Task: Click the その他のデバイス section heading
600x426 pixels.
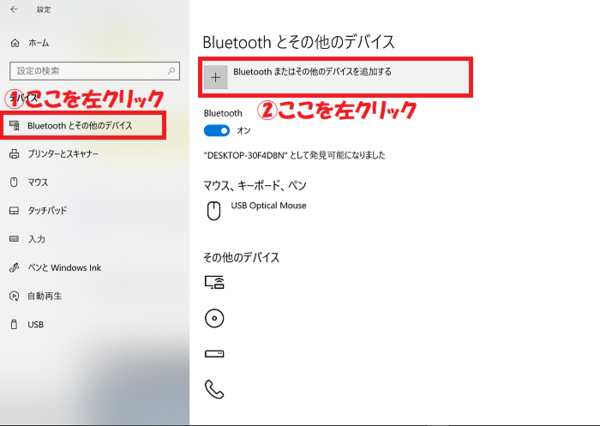Action: click(x=241, y=257)
